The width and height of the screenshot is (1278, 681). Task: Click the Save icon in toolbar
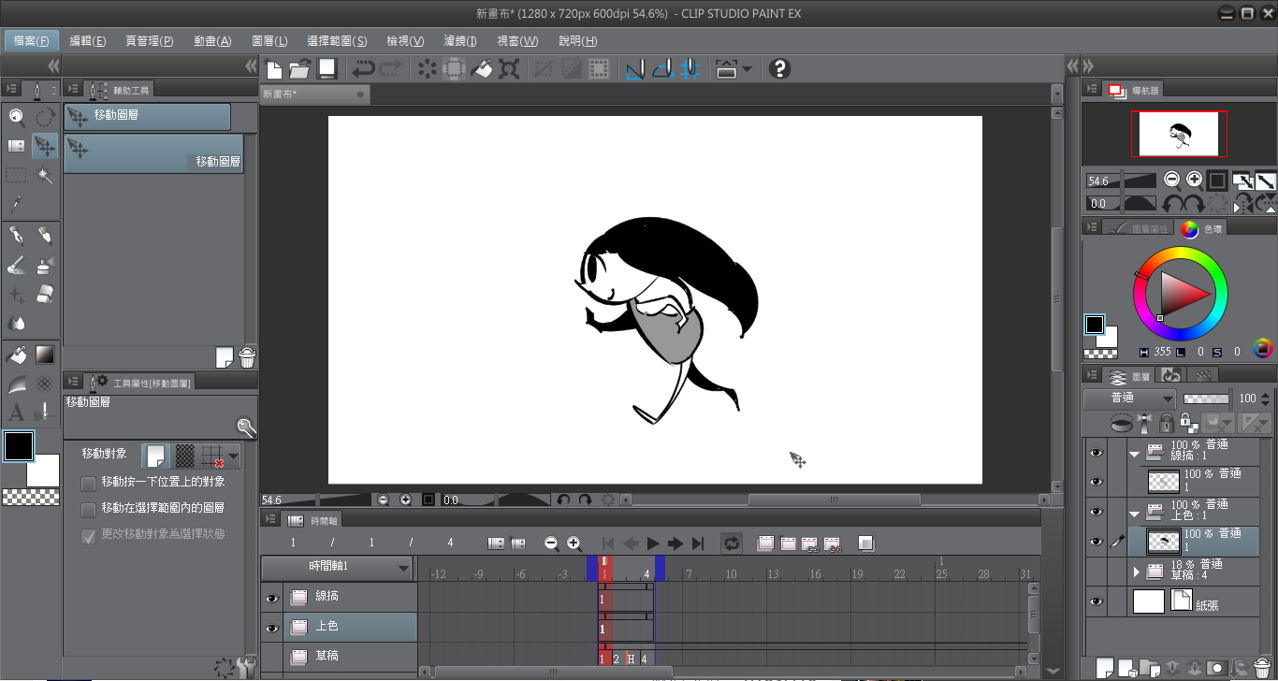[x=326, y=69]
